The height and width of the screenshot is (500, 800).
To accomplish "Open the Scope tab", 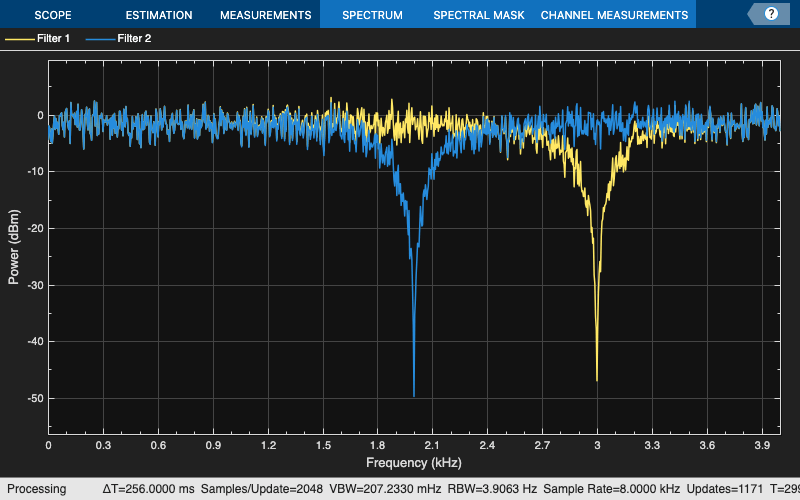I will (53, 15).
